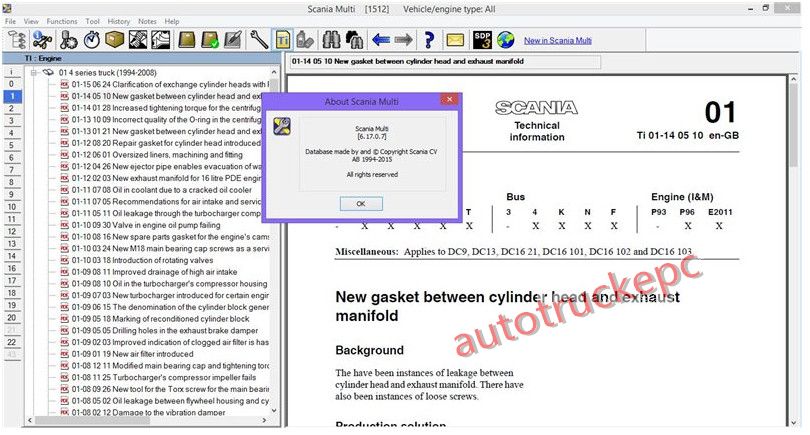This screenshot has width=810, height=435.
Task: Select group tab 16 in left strip
Action: coord(11,268)
